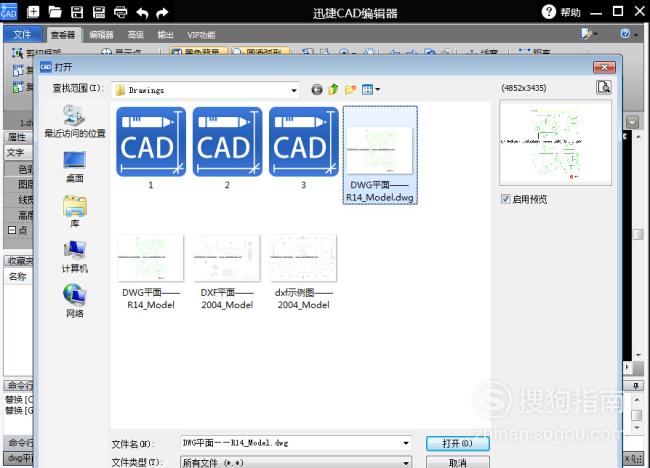Viewport: 650px width, 468px height.
Task: Close the 打开 dialog with red X
Action: click(x=604, y=67)
